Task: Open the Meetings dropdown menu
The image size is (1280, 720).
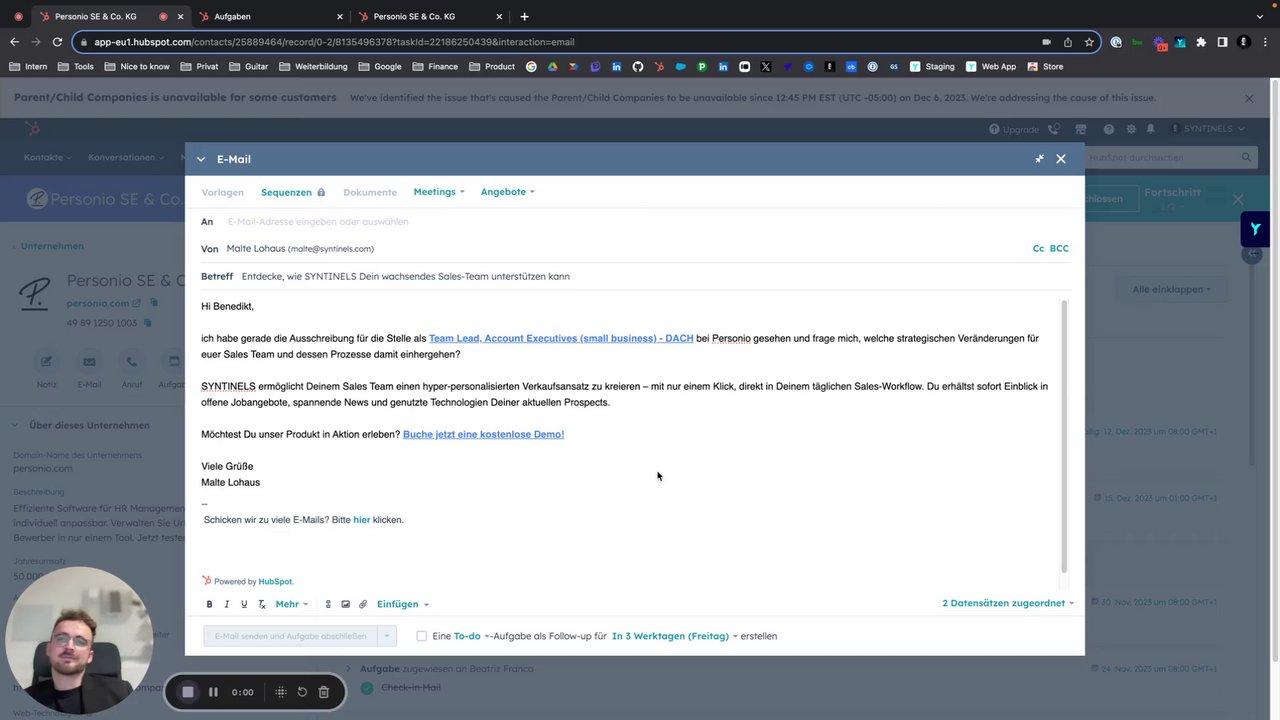Action: click(x=439, y=192)
